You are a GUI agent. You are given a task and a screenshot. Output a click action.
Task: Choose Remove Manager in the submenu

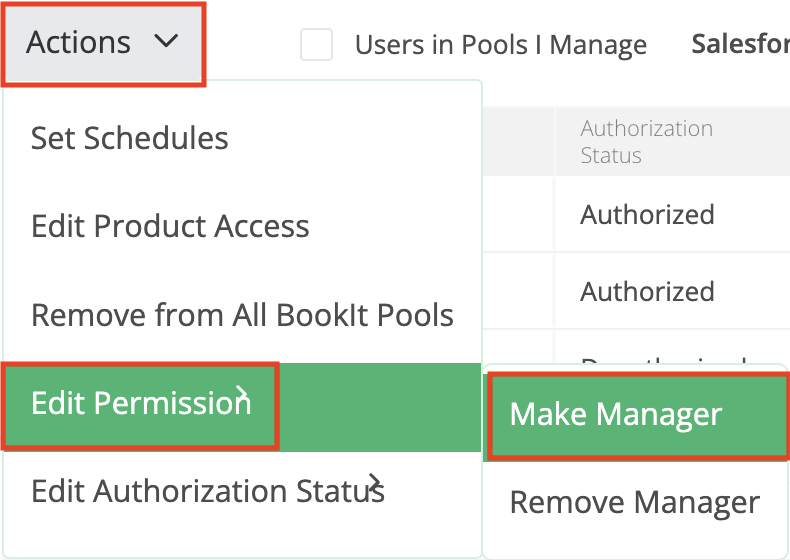coord(634,502)
